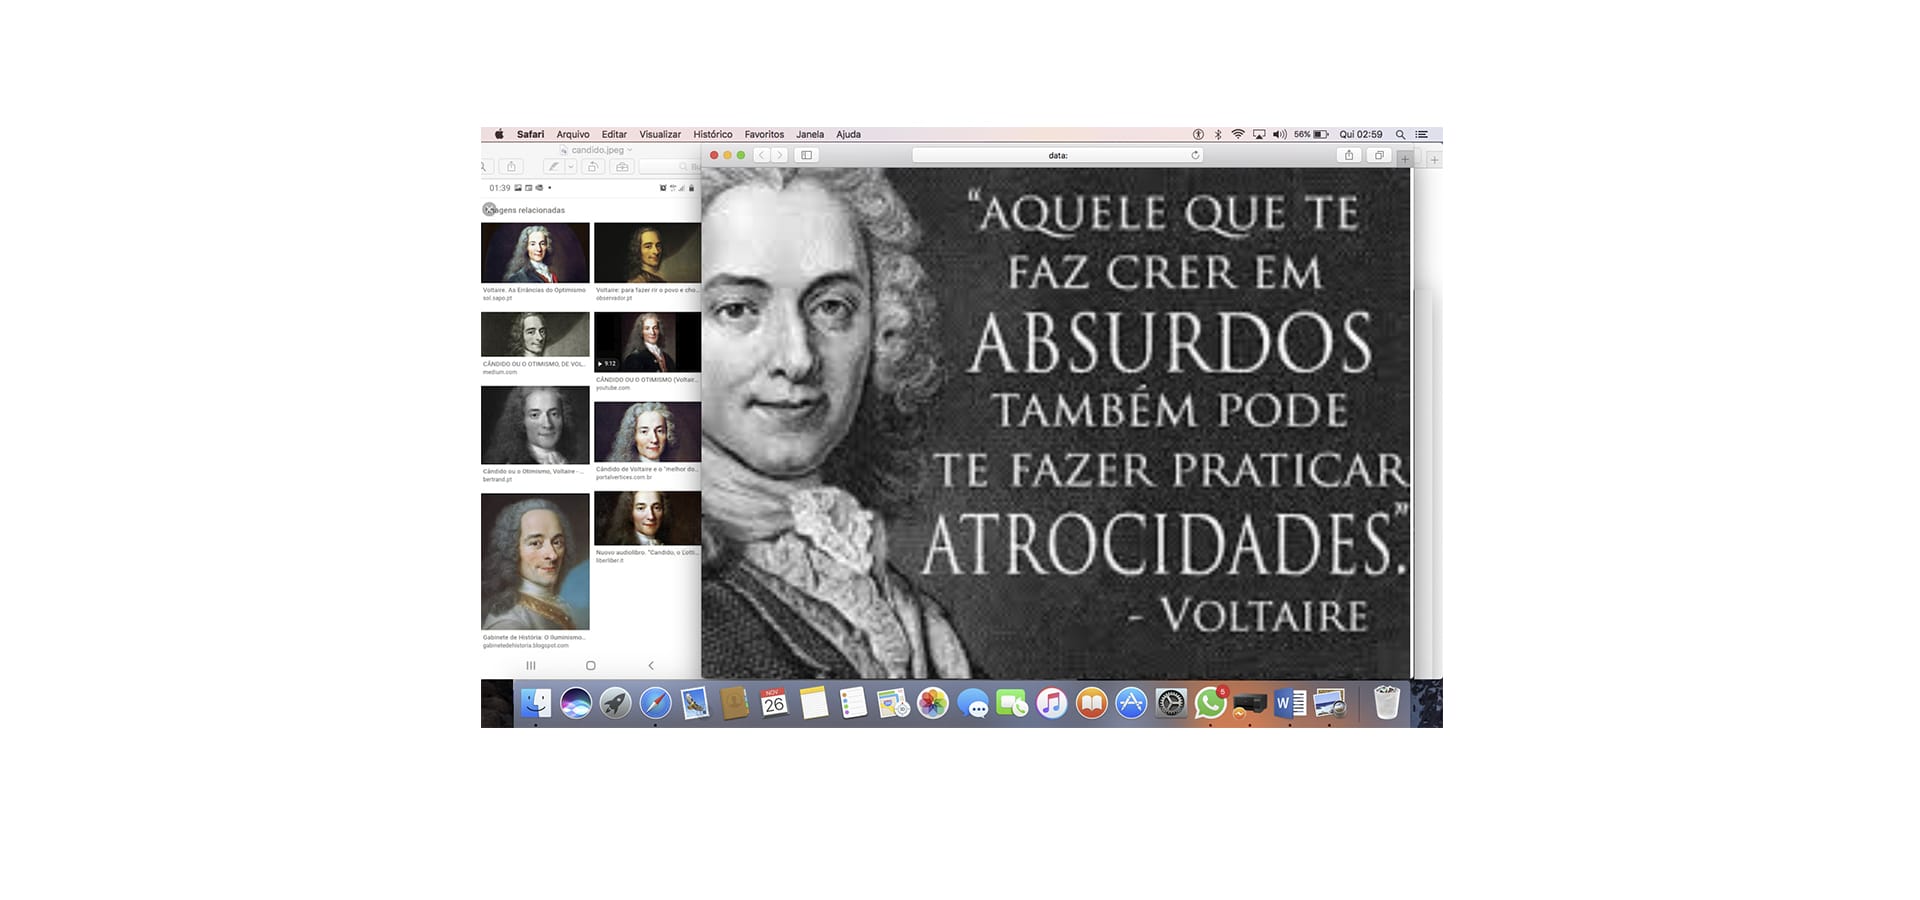Open the Editar menu
1920x900 pixels.
[614, 134]
